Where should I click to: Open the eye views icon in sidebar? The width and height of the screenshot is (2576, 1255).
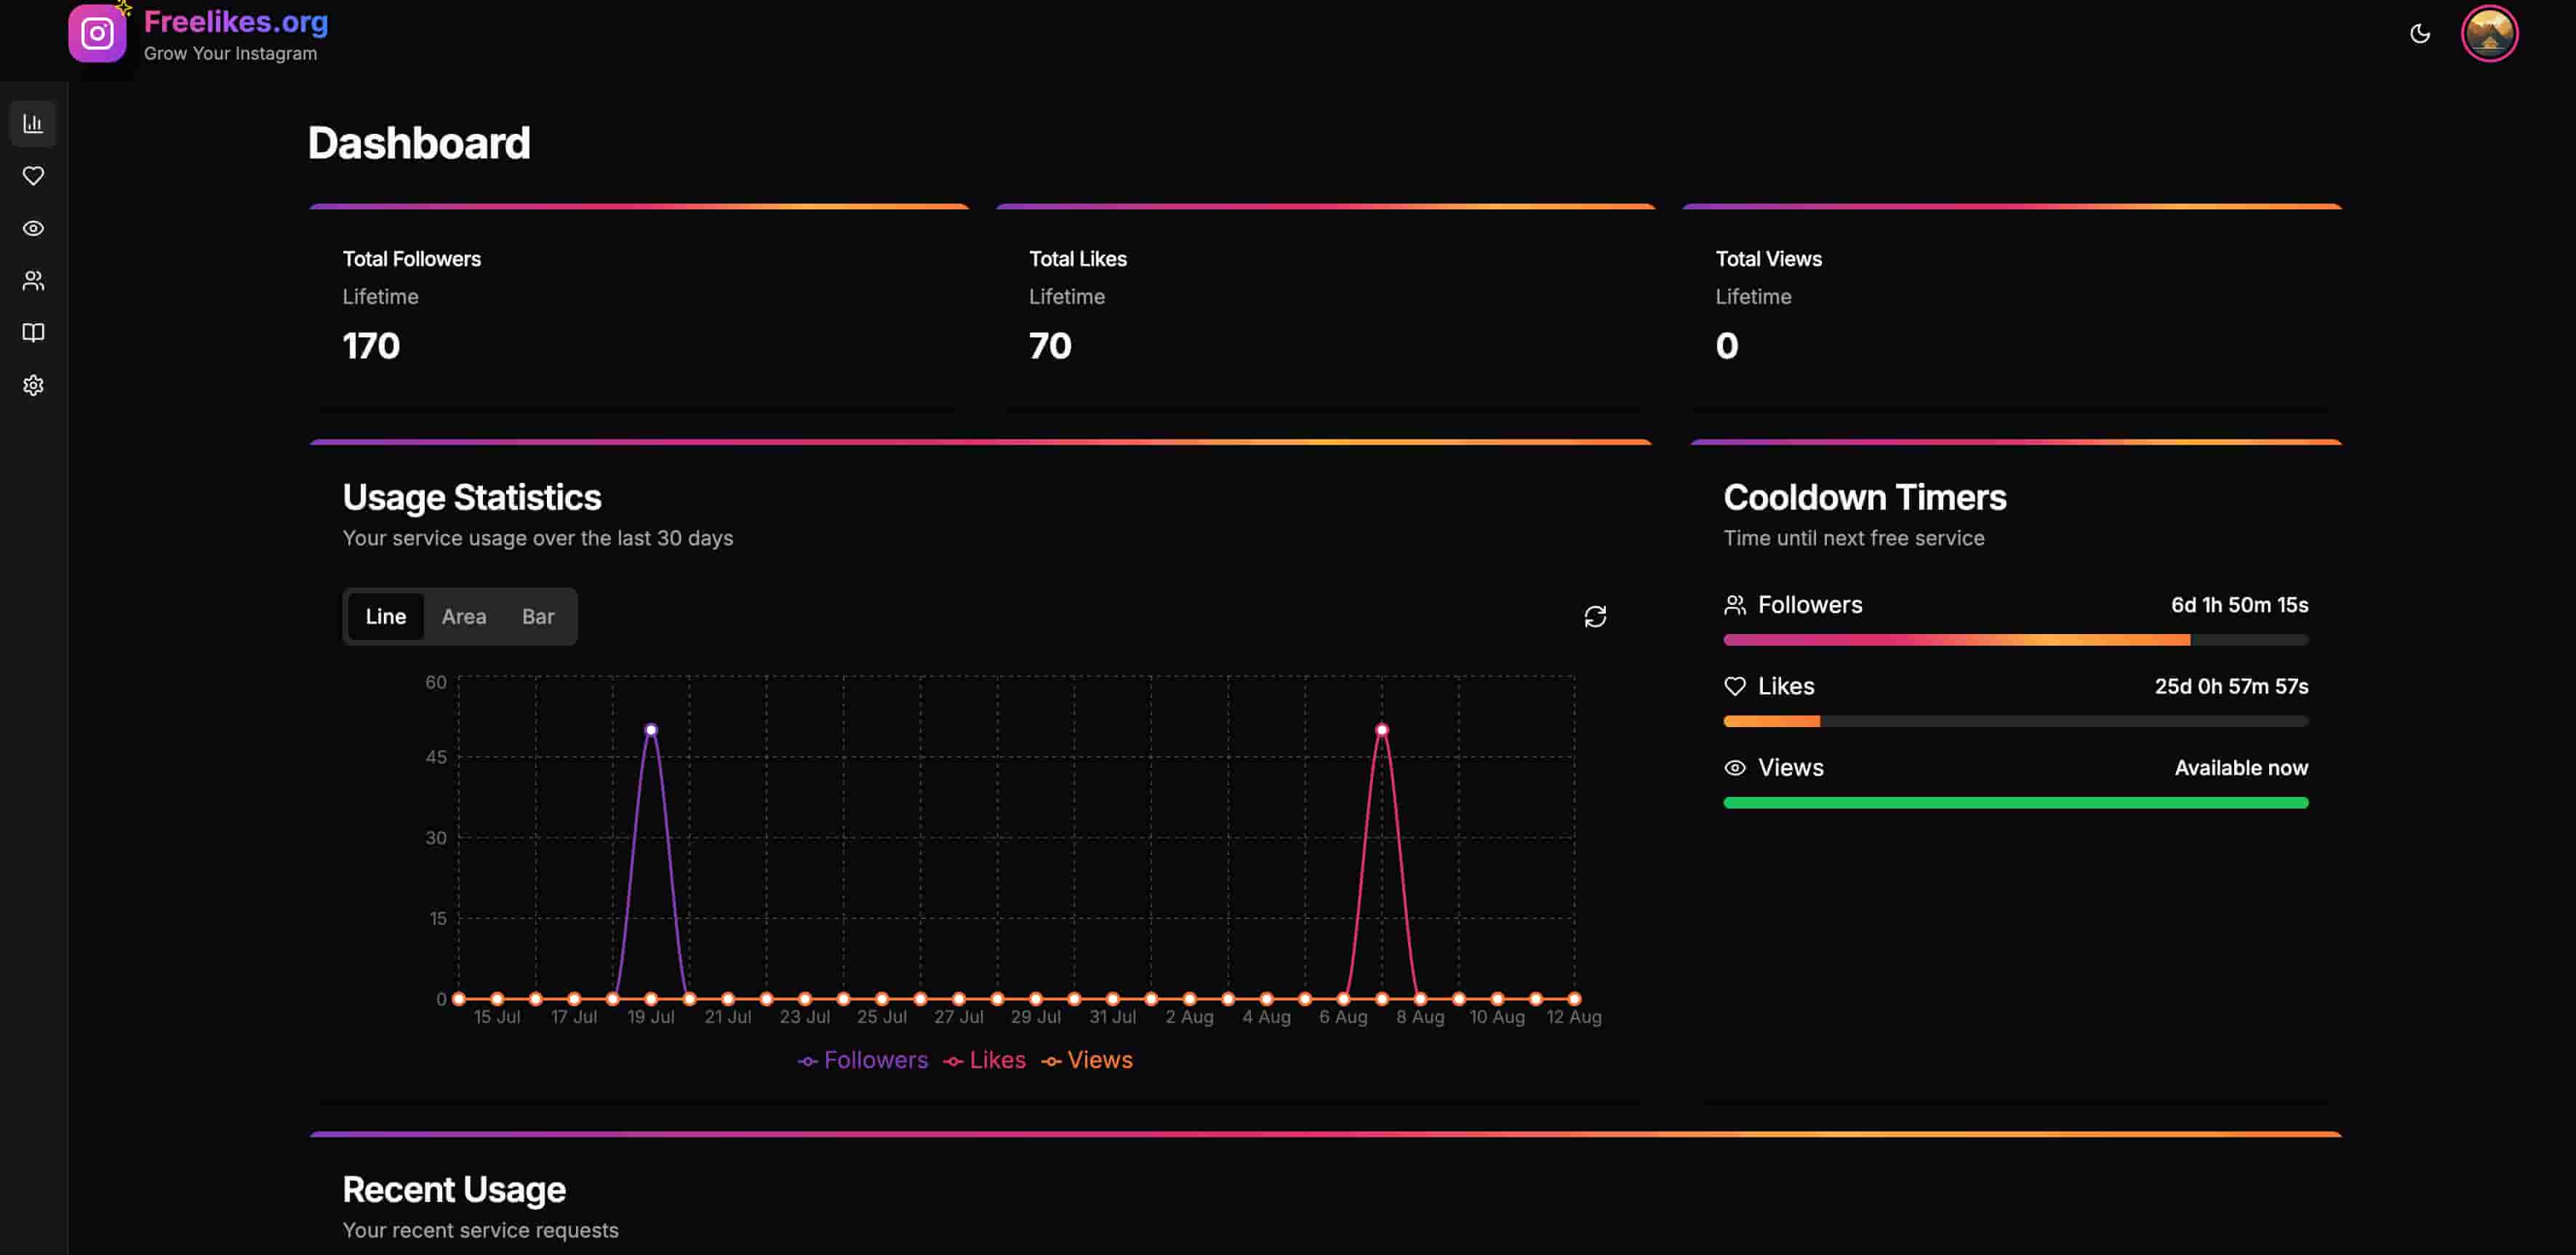click(x=33, y=228)
